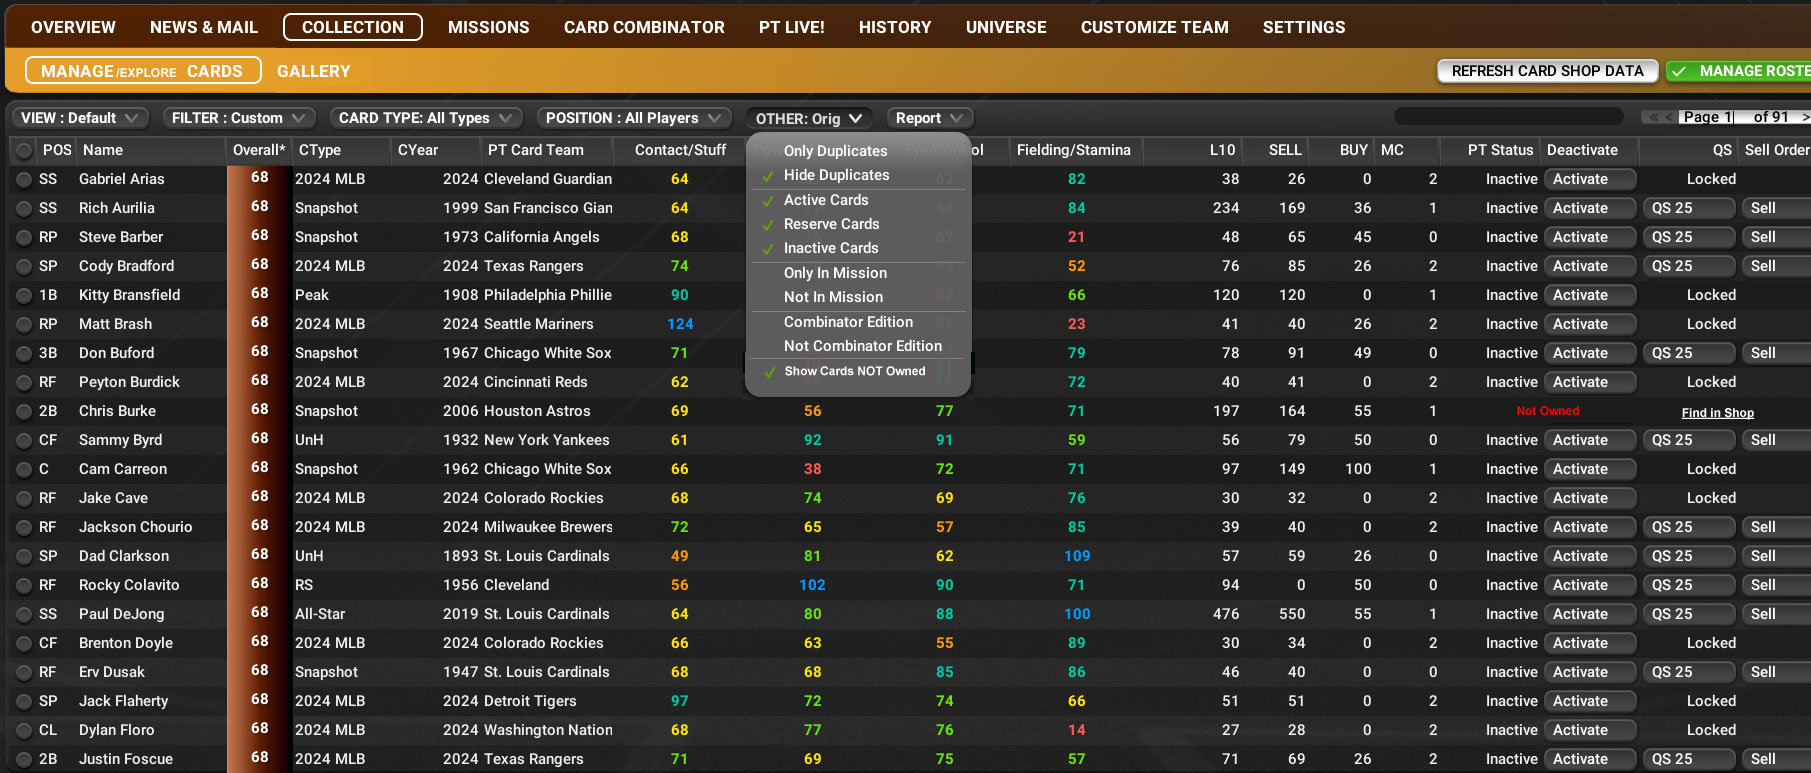1811x773 pixels.
Task: Open the VIEW : Default dropdown
Action: click(x=80, y=118)
